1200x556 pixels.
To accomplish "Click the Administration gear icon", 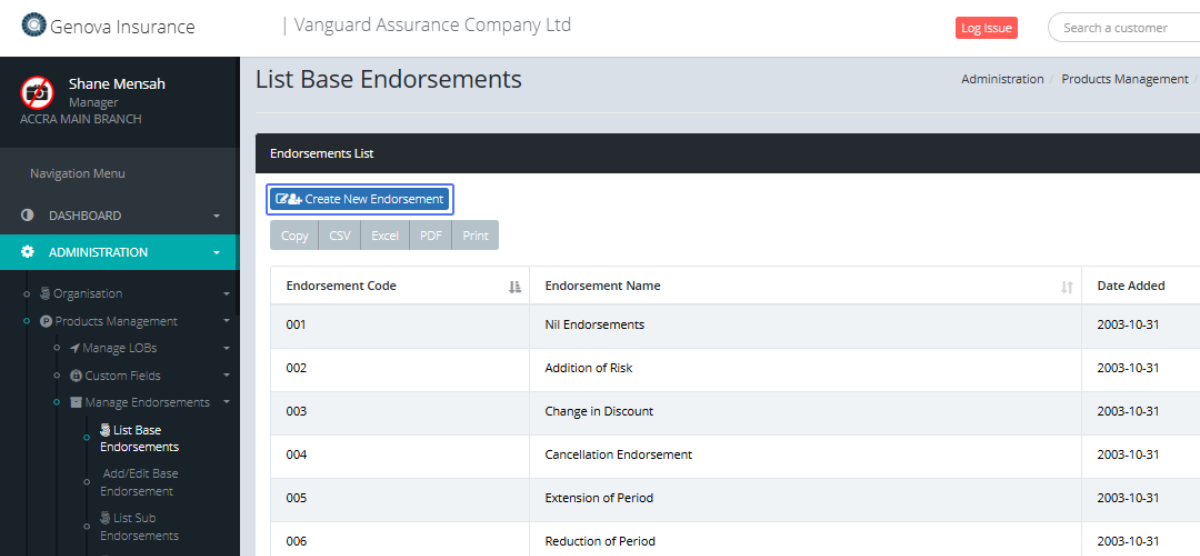I will [27, 253].
